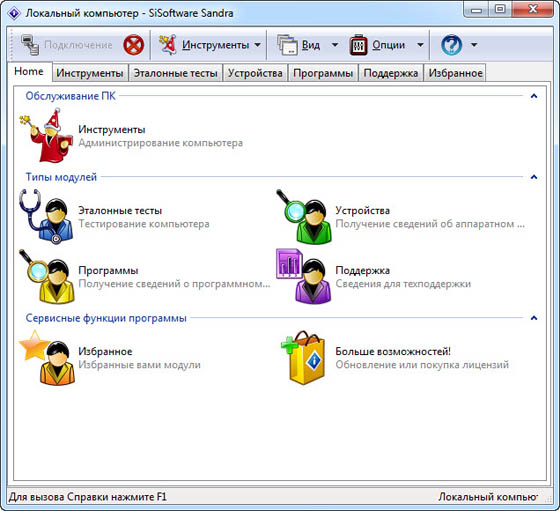Click status bar text 'Для вызова Справки нажмите F1'
560x511 pixels.
(x=88, y=497)
